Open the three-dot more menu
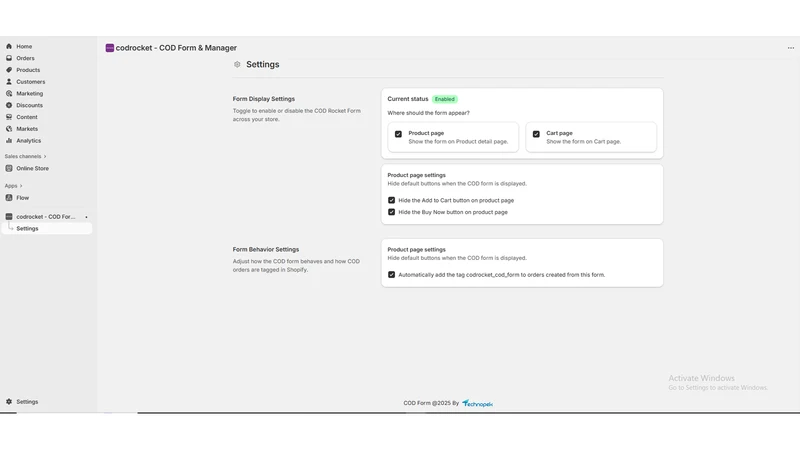Screen dimensions: 800x450 click(x=791, y=48)
